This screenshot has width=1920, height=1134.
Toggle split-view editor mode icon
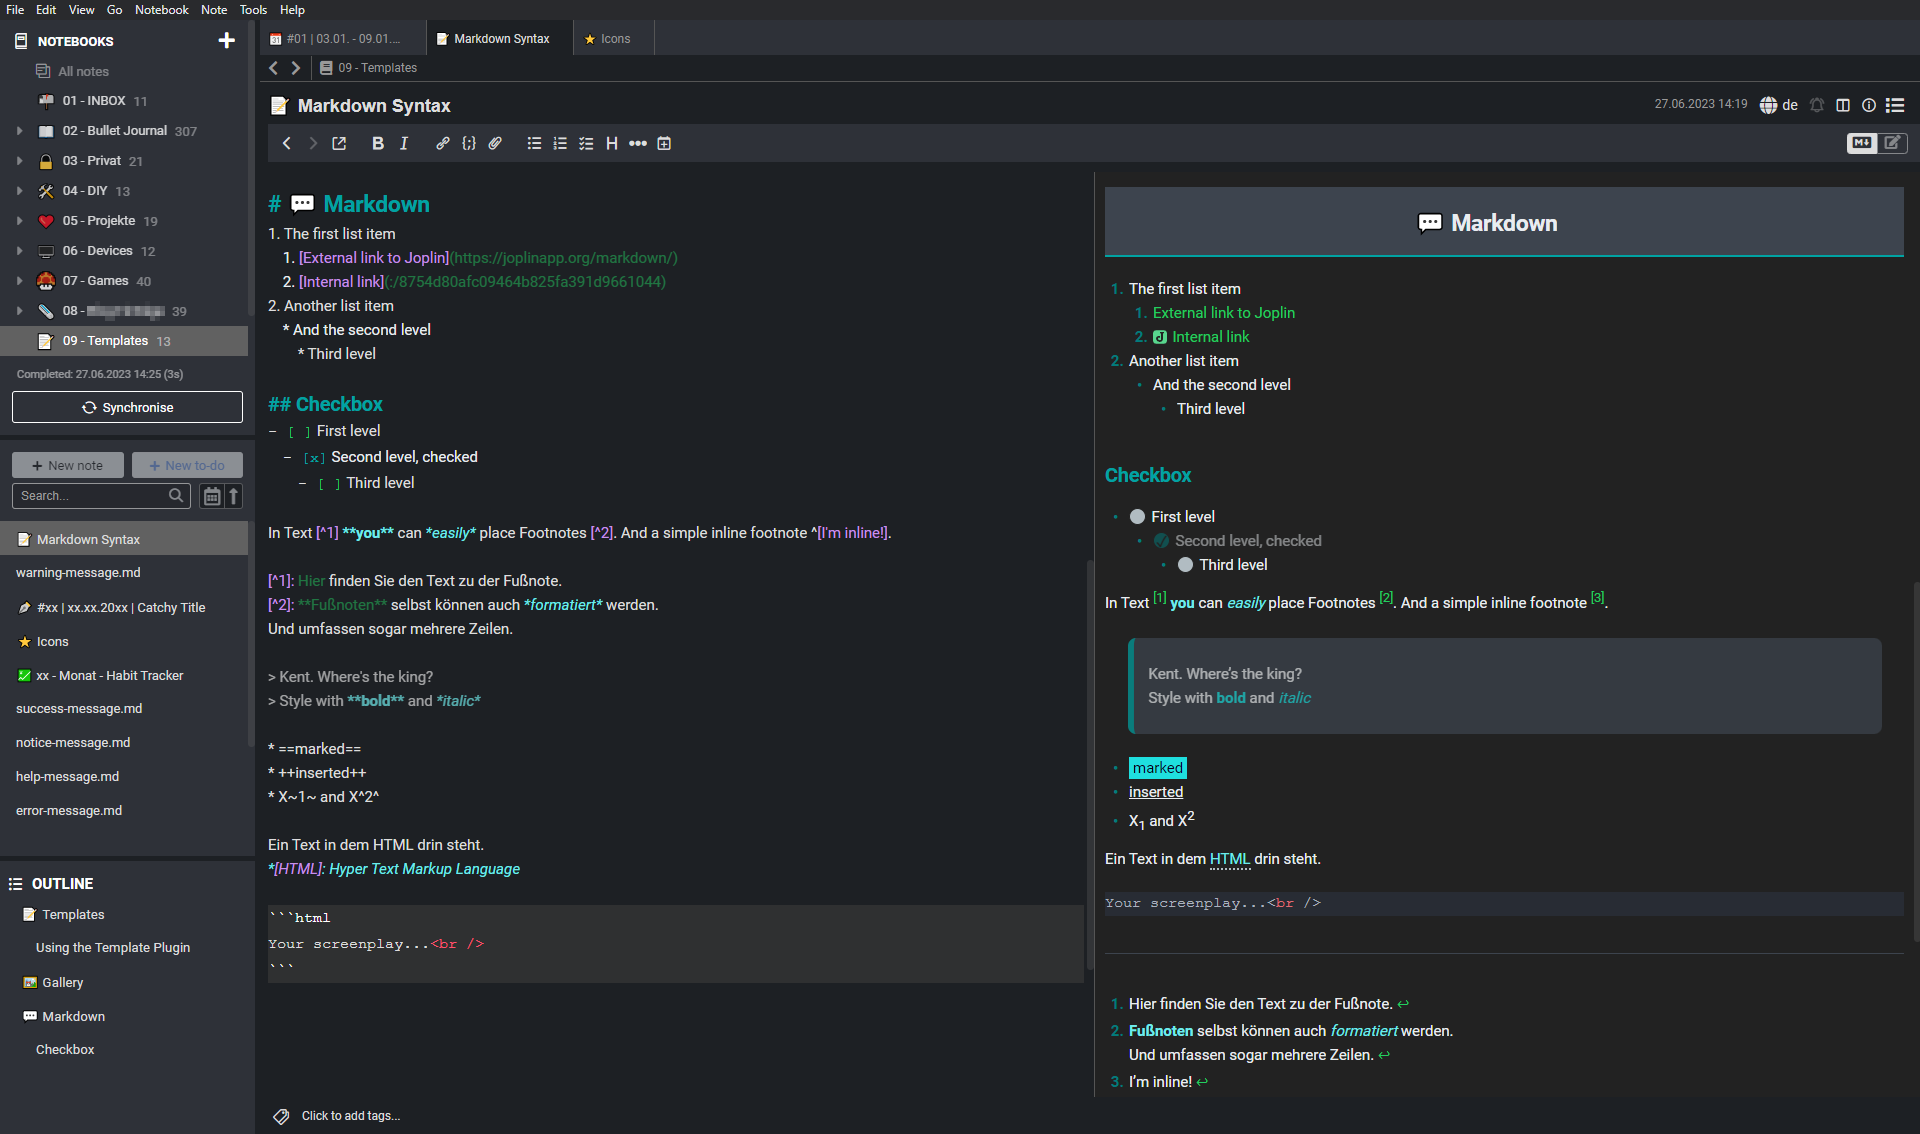click(1861, 144)
